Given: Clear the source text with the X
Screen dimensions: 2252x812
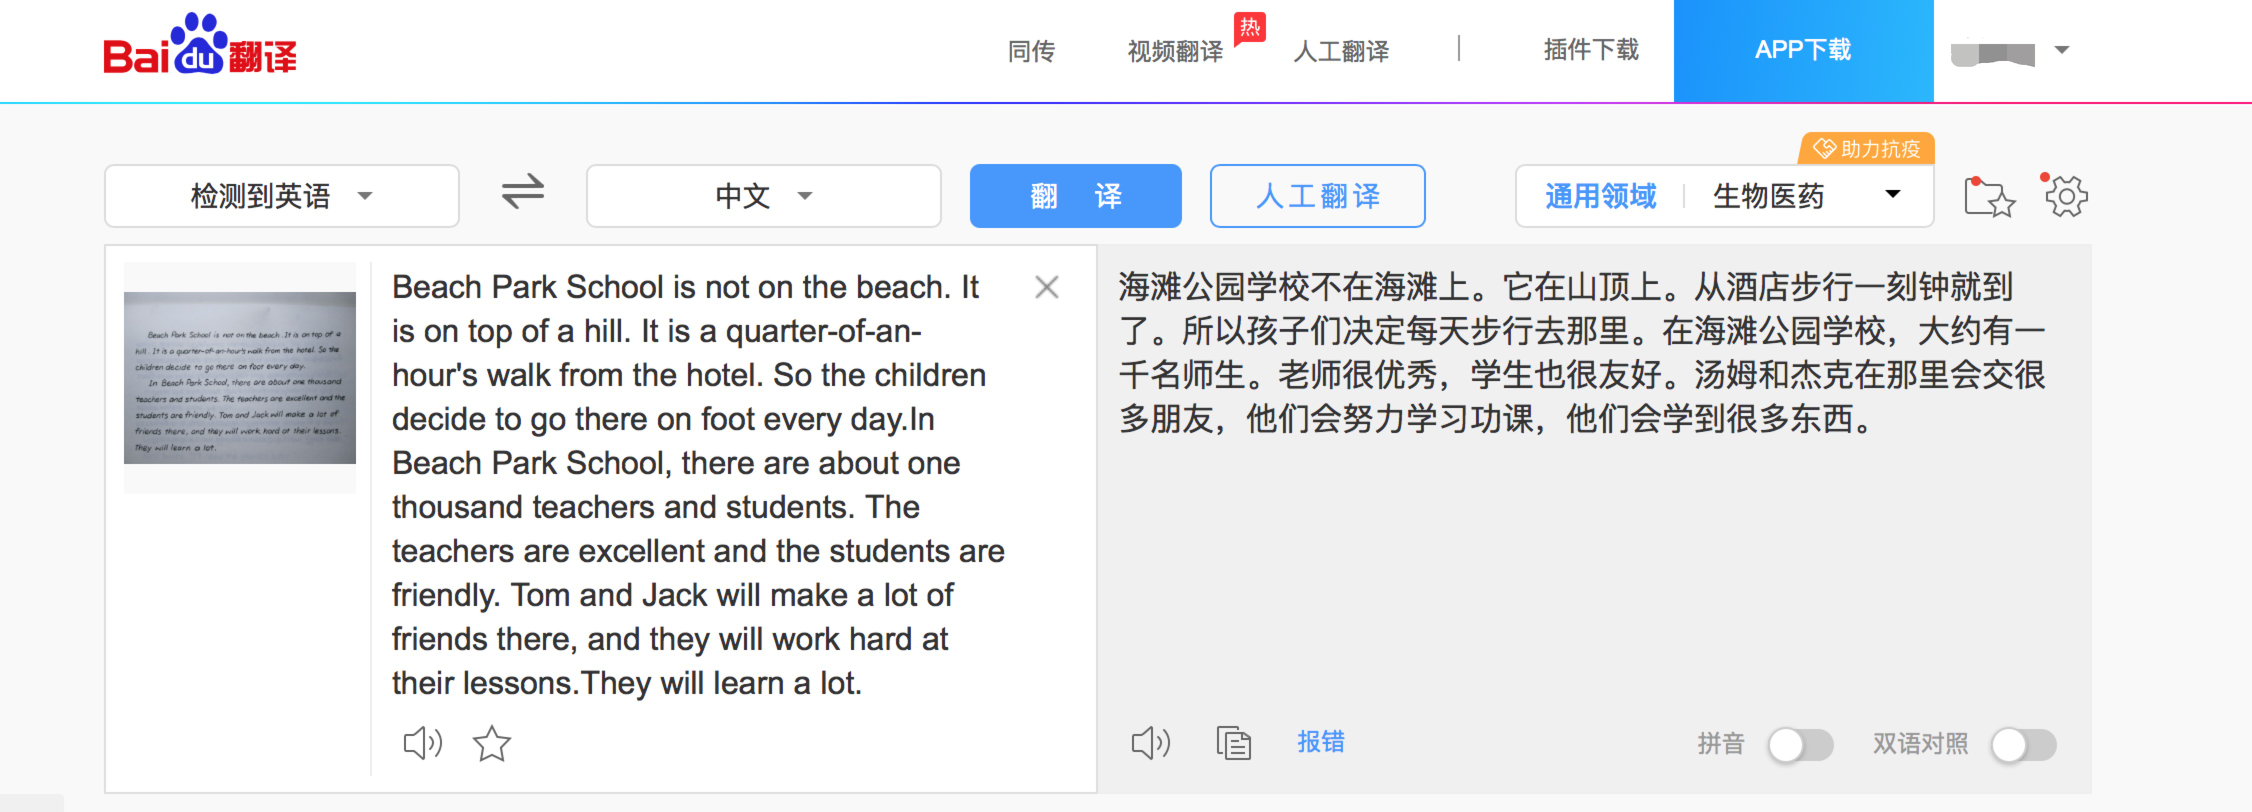Looking at the screenshot, I should (x=1047, y=287).
